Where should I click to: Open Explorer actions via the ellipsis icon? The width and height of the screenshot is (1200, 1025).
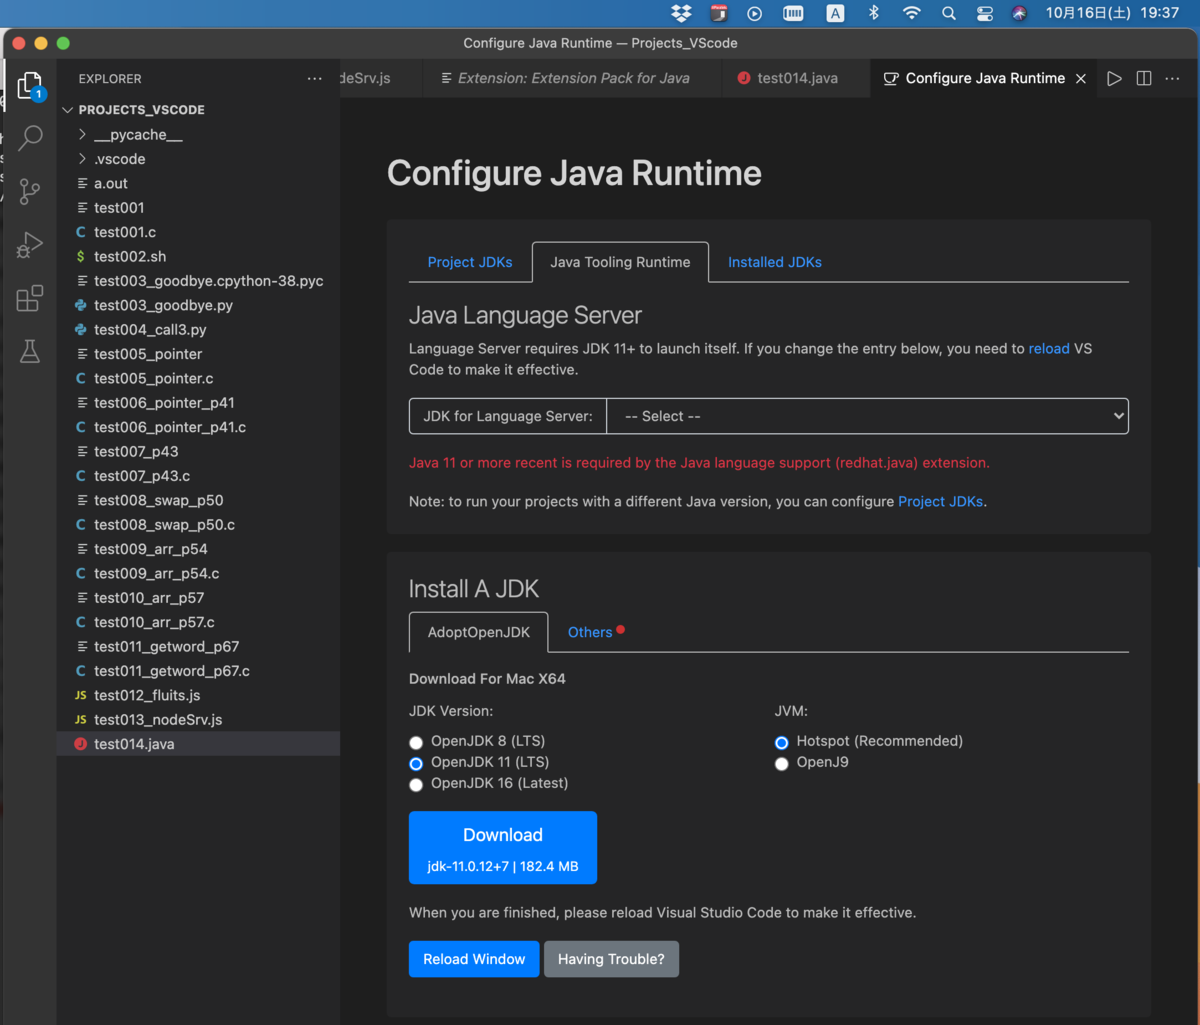click(x=314, y=78)
